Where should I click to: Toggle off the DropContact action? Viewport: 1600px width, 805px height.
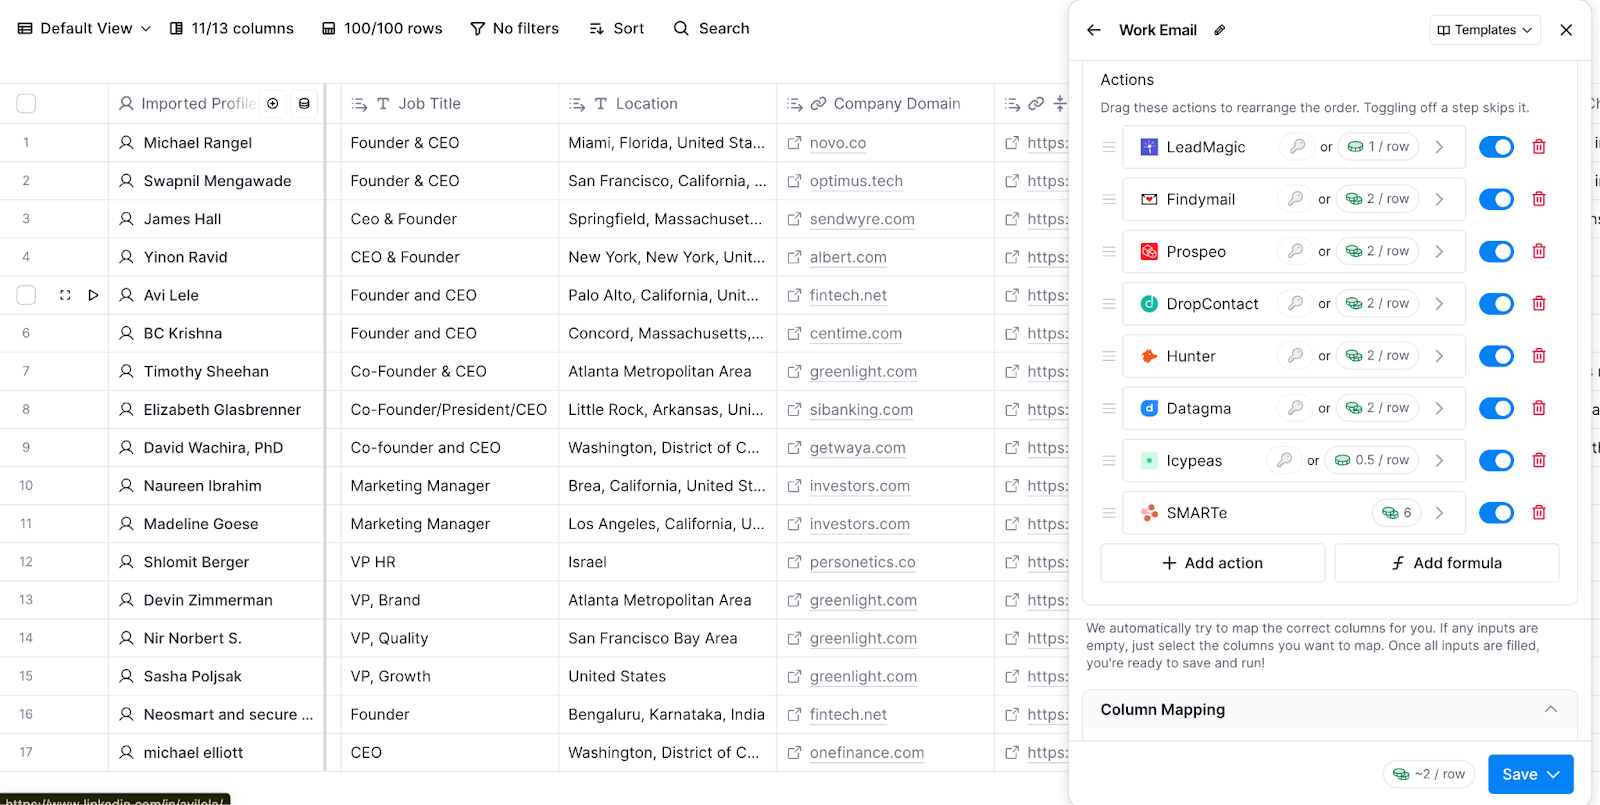(x=1496, y=303)
